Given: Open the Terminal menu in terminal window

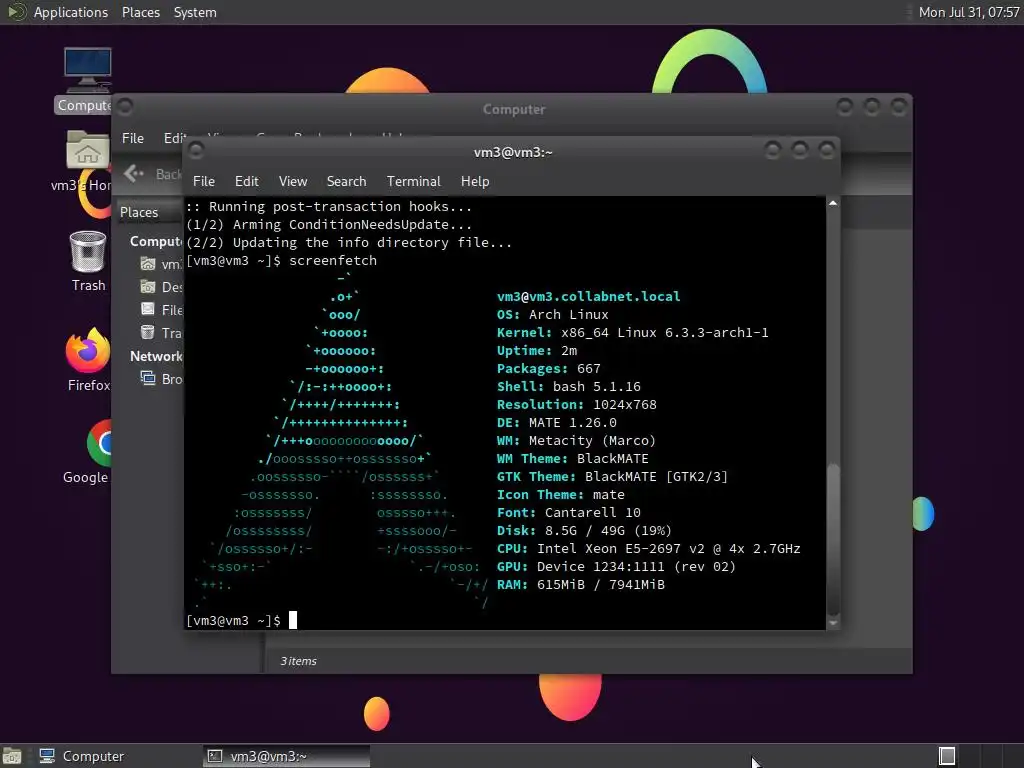Looking at the screenshot, I should click(x=413, y=182).
